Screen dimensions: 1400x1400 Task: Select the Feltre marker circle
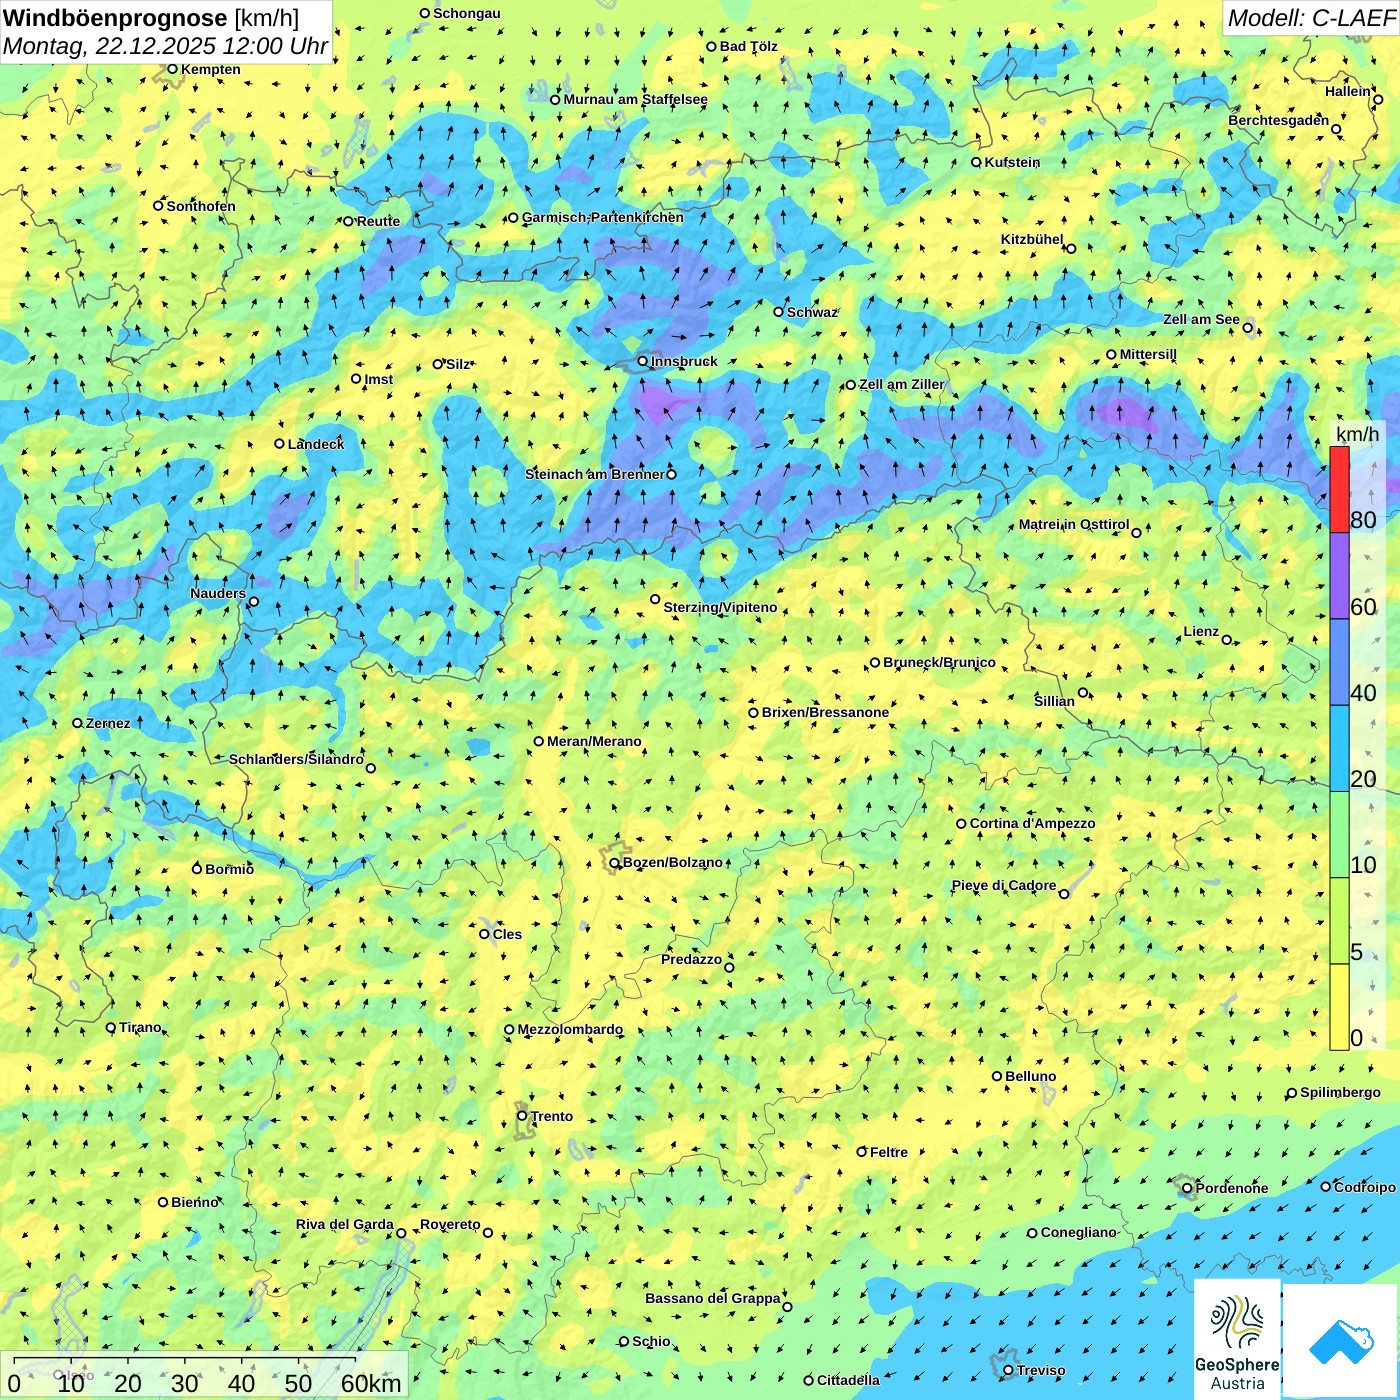click(861, 1152)
